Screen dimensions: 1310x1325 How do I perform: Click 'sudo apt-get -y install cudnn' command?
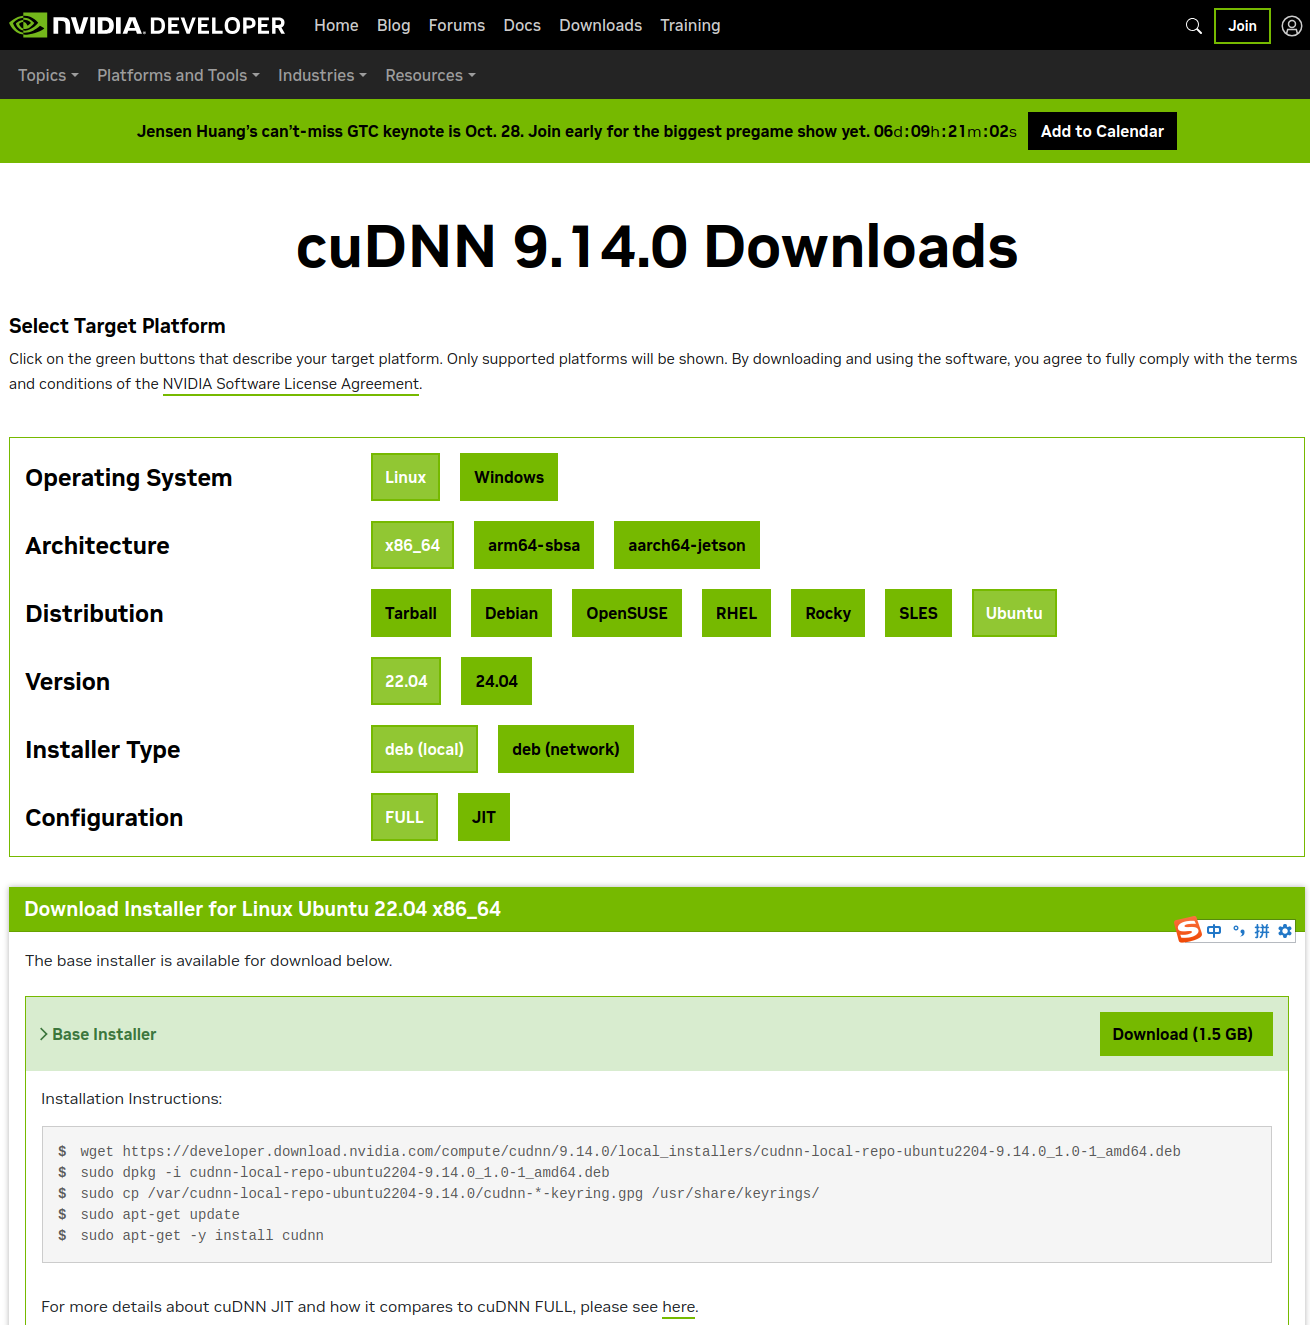pyautogui.click(x=202, y=1235)
